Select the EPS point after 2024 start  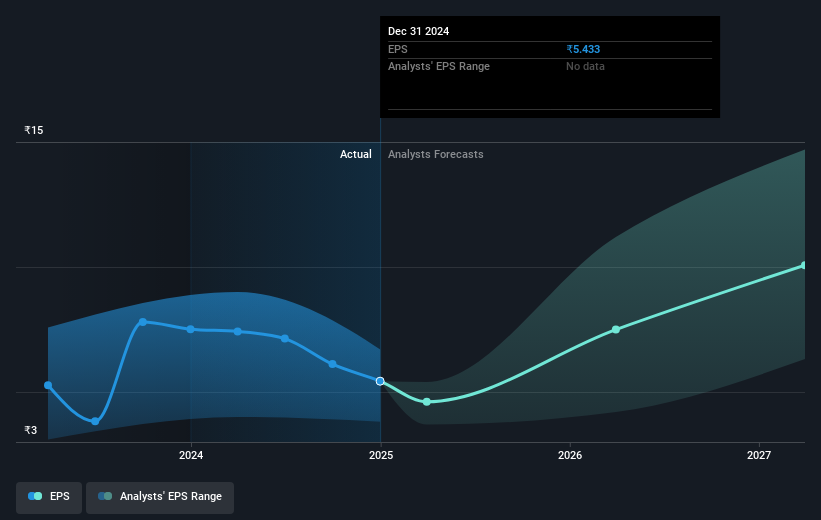[238, 331]
